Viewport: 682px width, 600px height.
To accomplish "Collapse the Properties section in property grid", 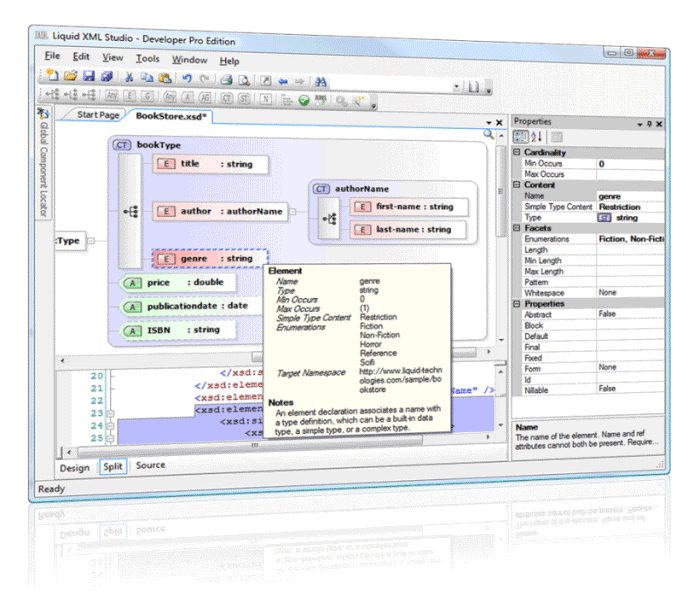I will (517, 304).
